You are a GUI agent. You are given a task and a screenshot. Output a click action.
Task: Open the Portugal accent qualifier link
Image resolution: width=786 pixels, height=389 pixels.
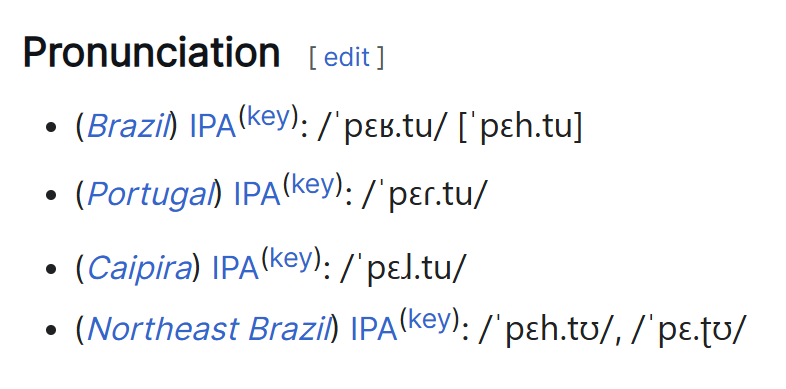[x=150, y=195]
